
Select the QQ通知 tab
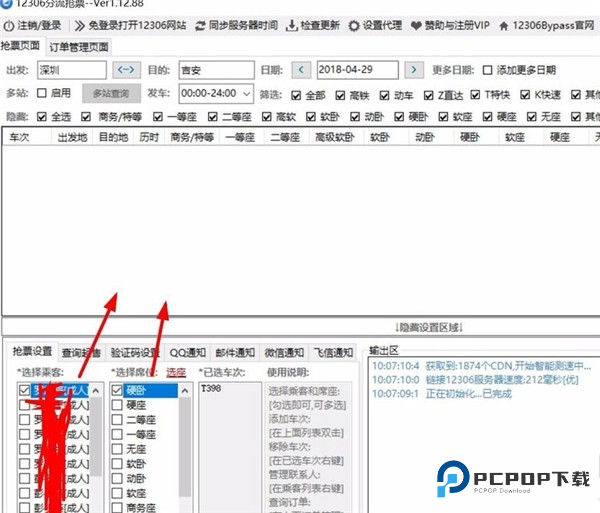pos(188,353)
